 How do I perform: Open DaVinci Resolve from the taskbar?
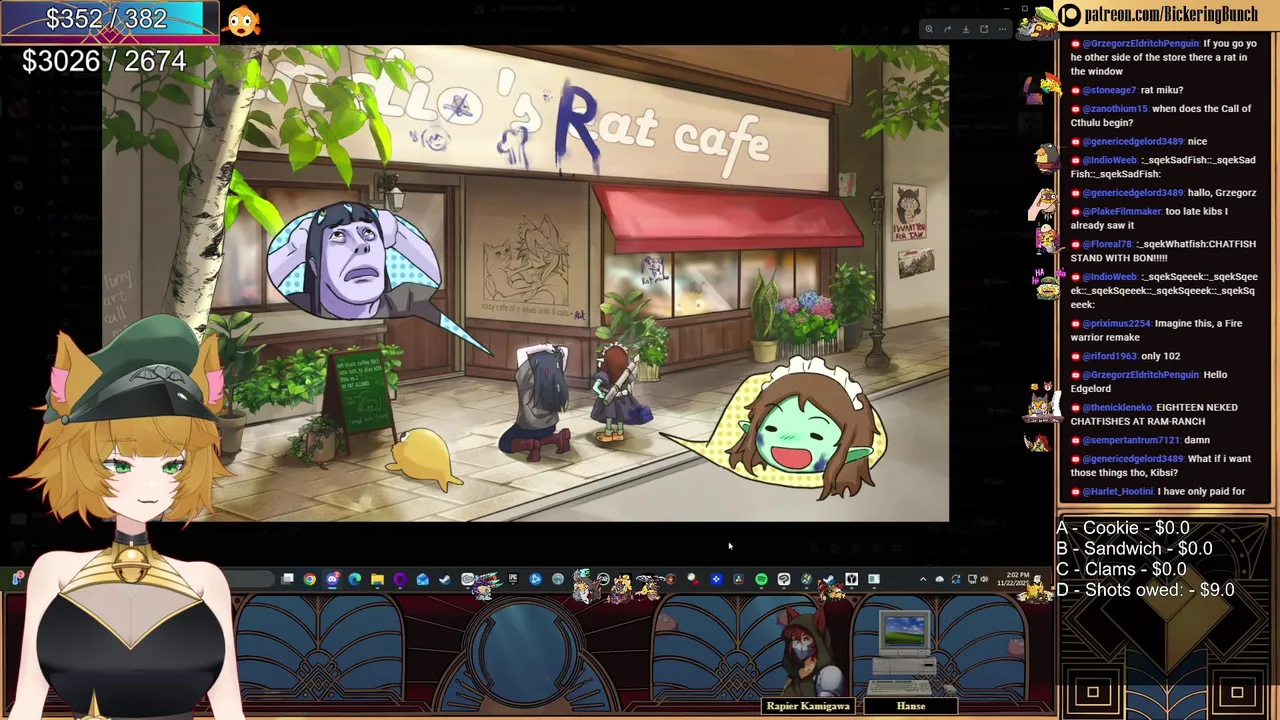pos(738,579)
